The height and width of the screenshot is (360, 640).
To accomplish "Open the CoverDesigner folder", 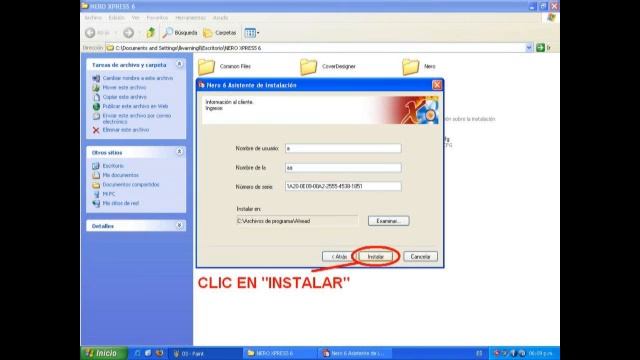I will coord(328,67).
